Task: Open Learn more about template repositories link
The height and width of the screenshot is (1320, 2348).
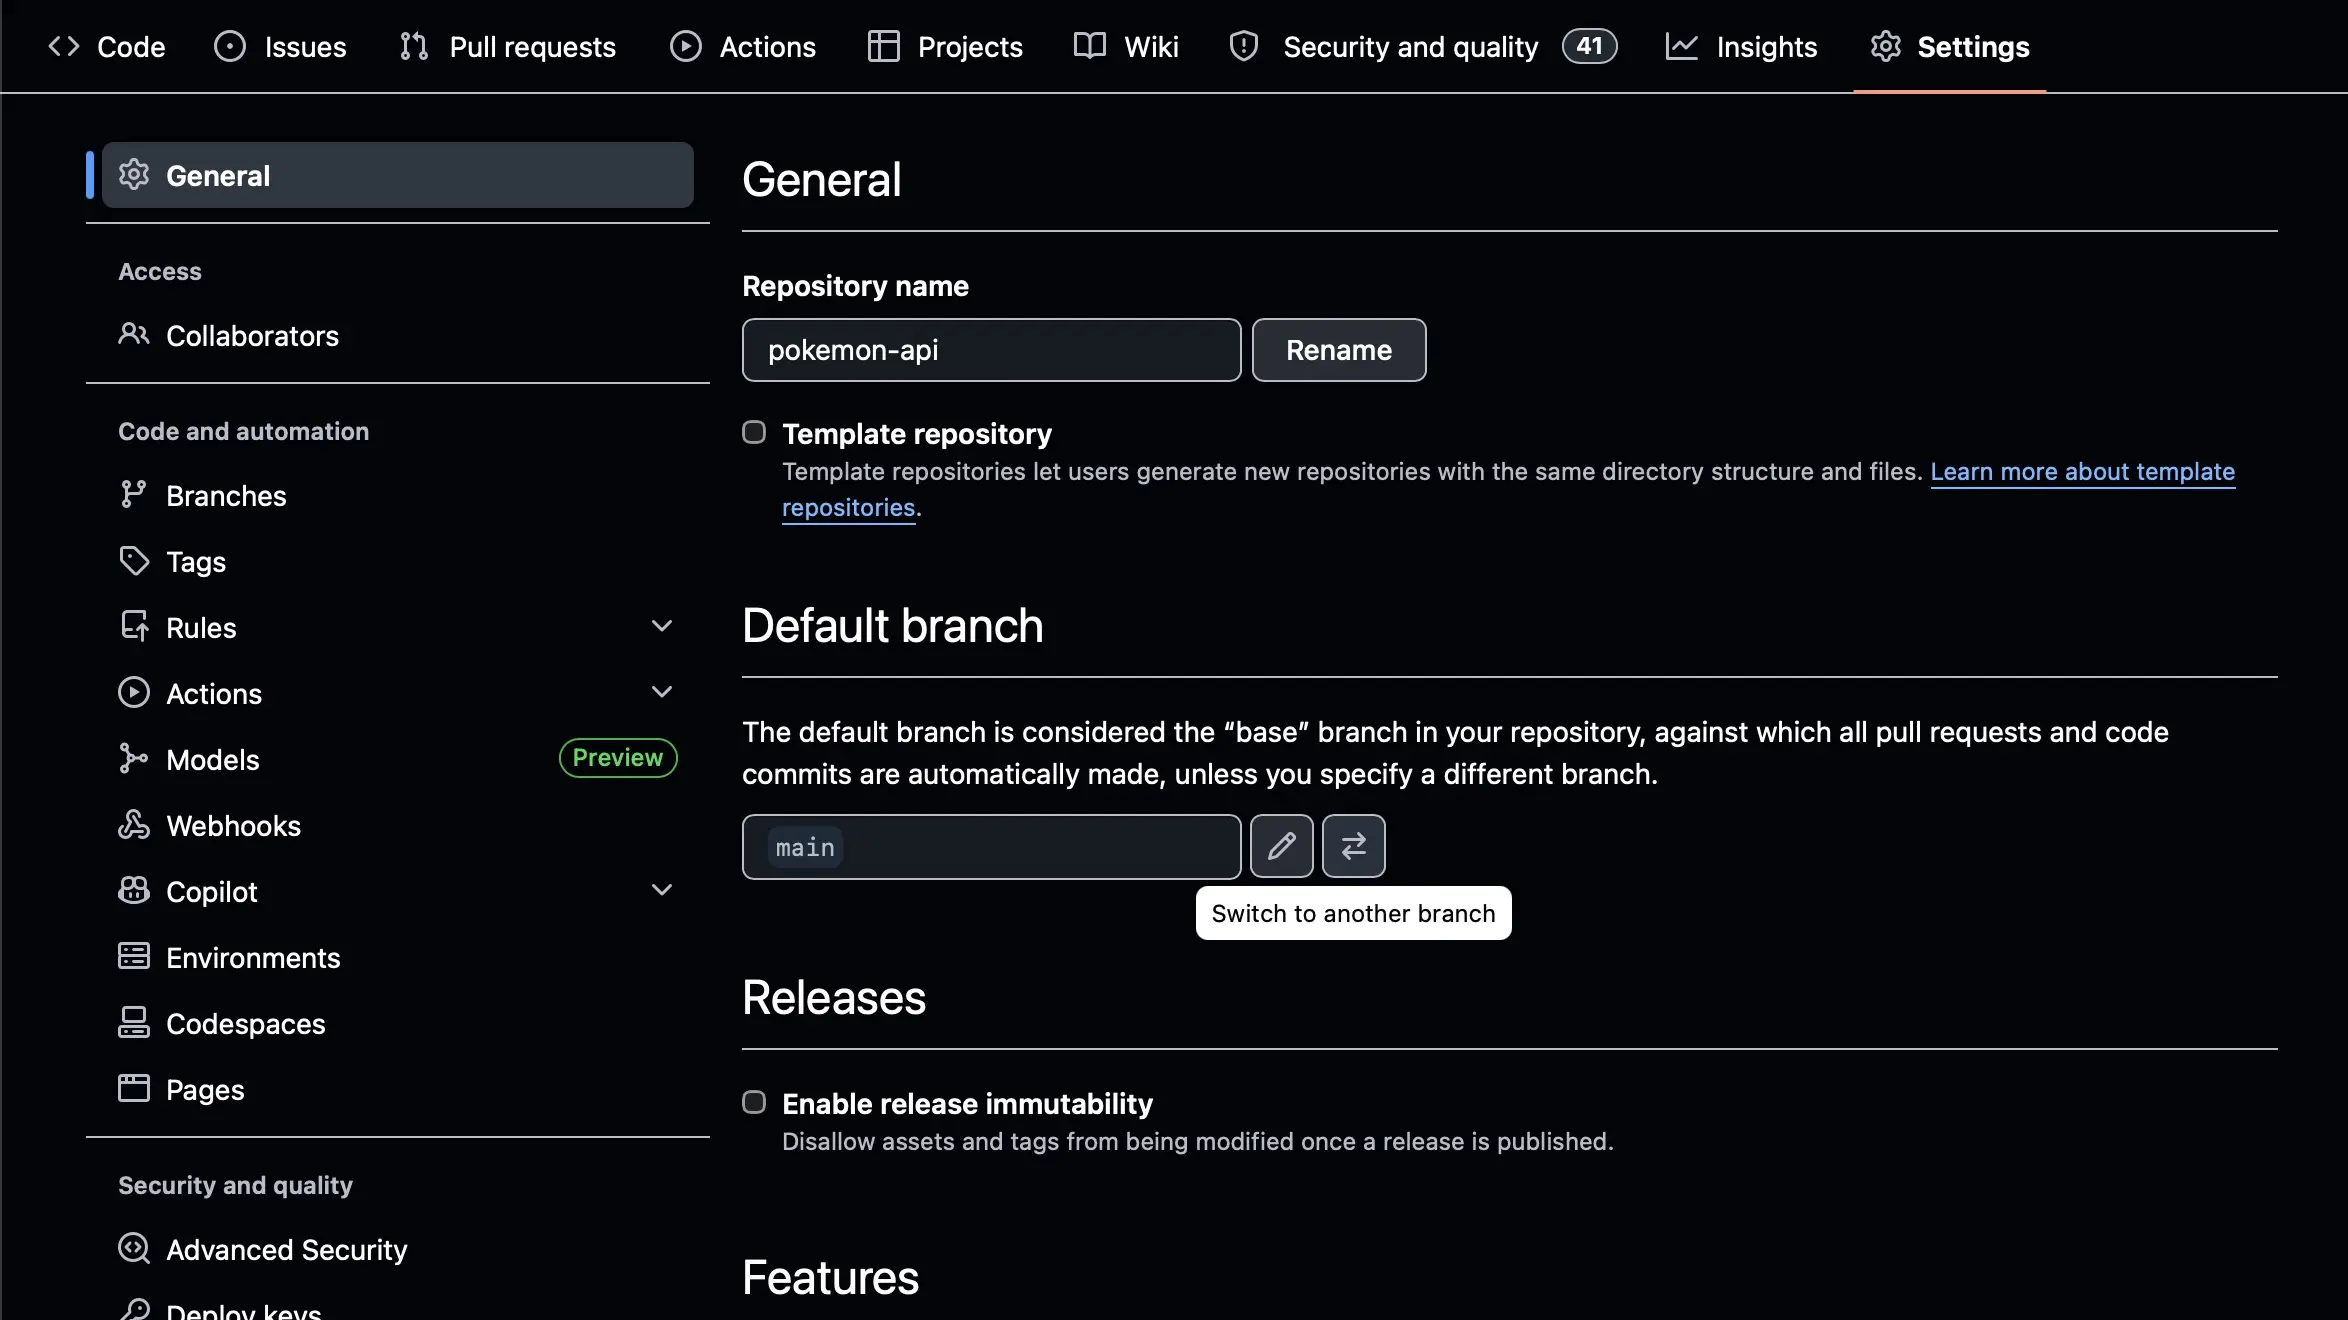Action: click(2082, 471)
